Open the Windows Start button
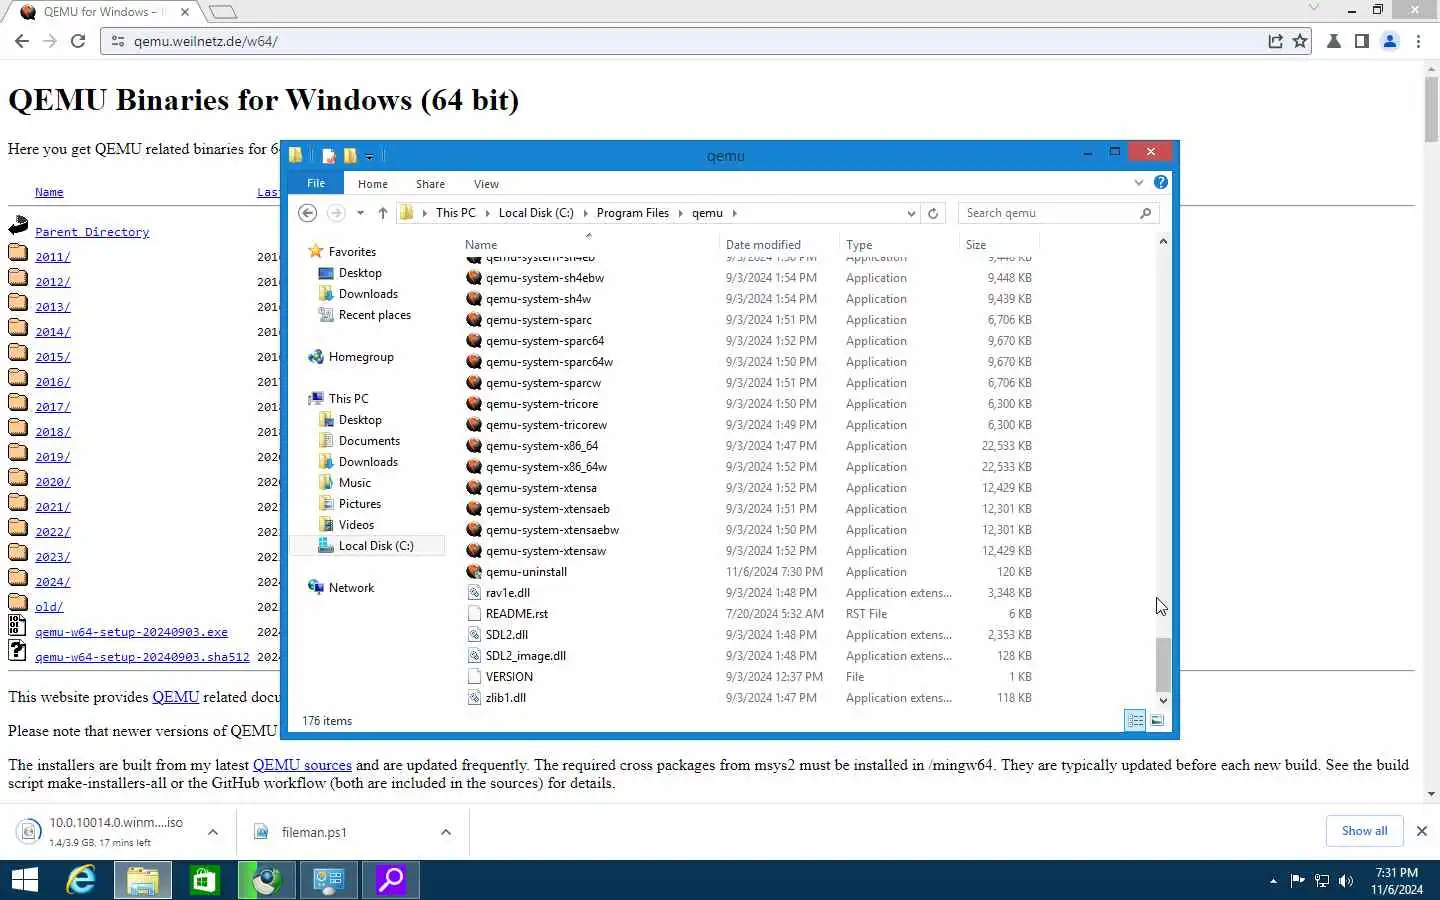The image size is (1440, 900). coord(25,880)
